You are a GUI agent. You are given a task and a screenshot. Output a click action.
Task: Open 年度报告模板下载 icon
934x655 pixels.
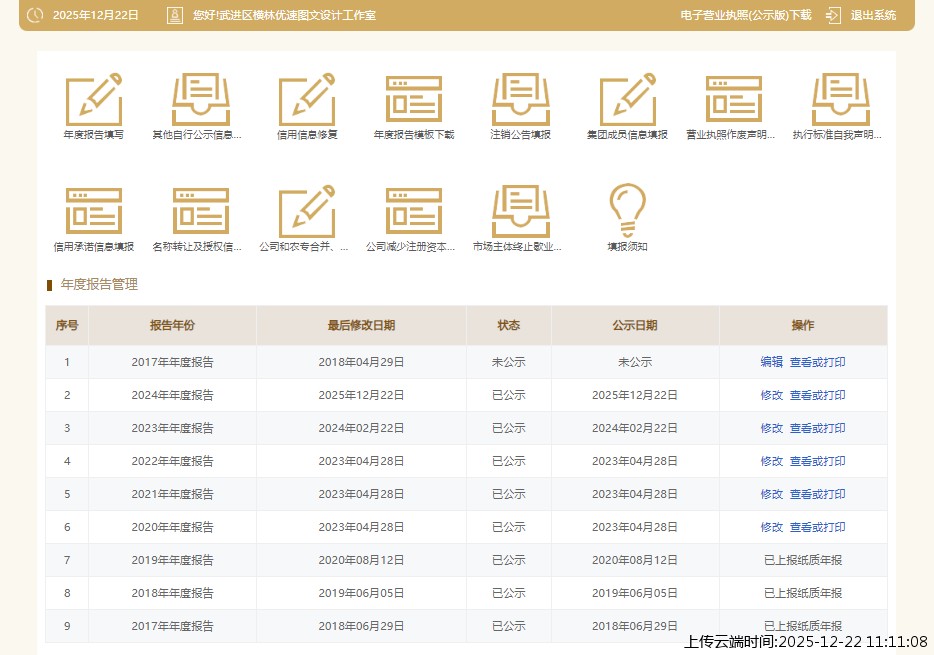click(x=414, y=100)
